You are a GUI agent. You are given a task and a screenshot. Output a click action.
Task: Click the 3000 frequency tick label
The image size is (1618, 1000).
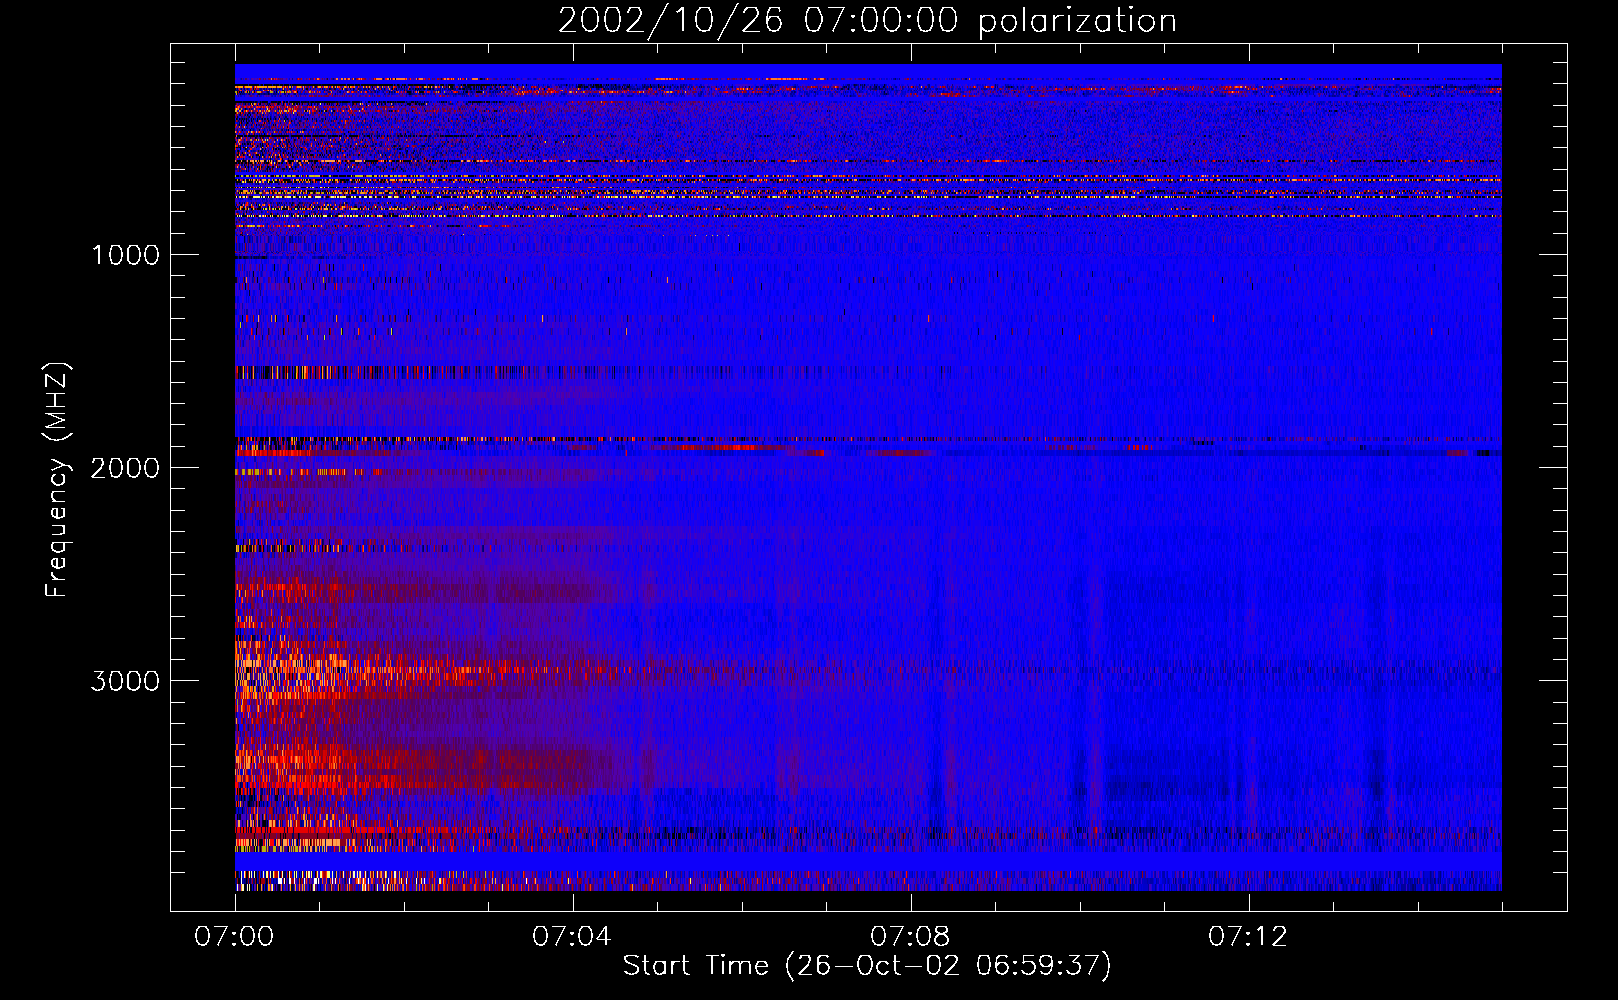pos(125,681)
